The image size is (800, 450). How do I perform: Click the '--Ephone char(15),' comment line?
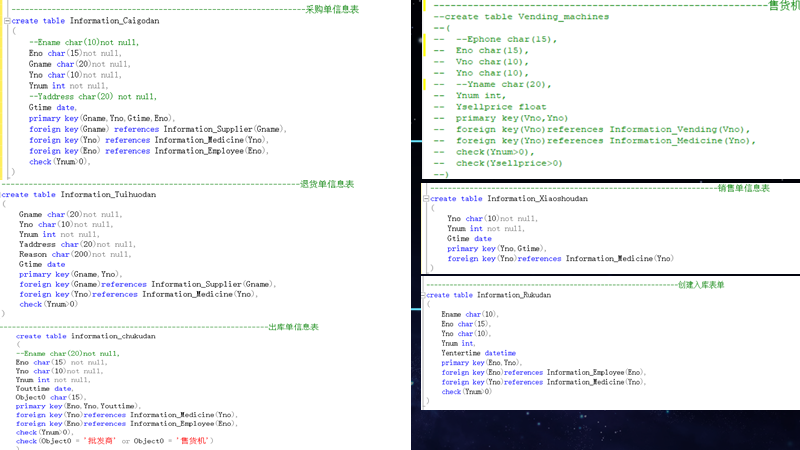506,39
